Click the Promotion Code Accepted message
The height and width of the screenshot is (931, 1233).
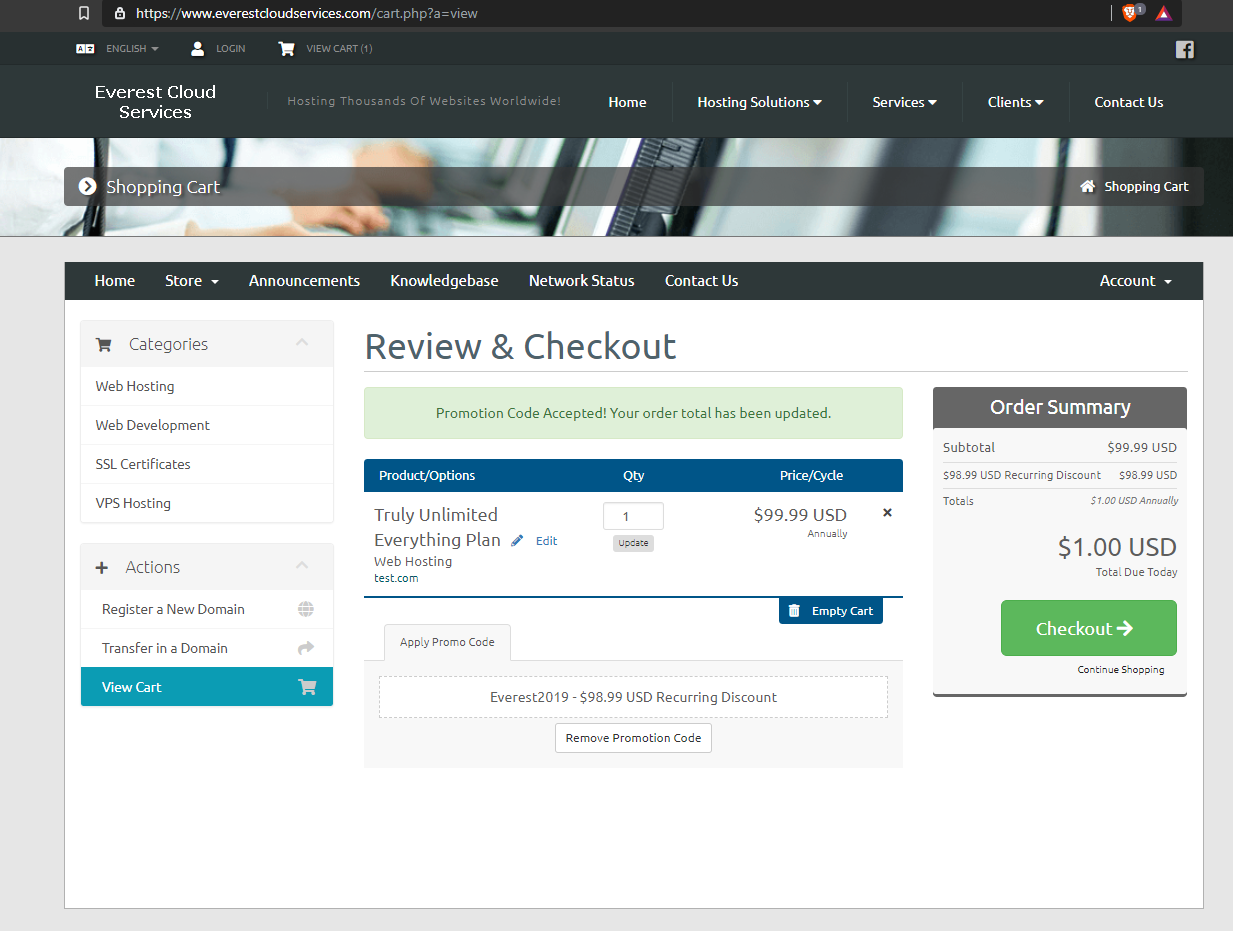633,413
